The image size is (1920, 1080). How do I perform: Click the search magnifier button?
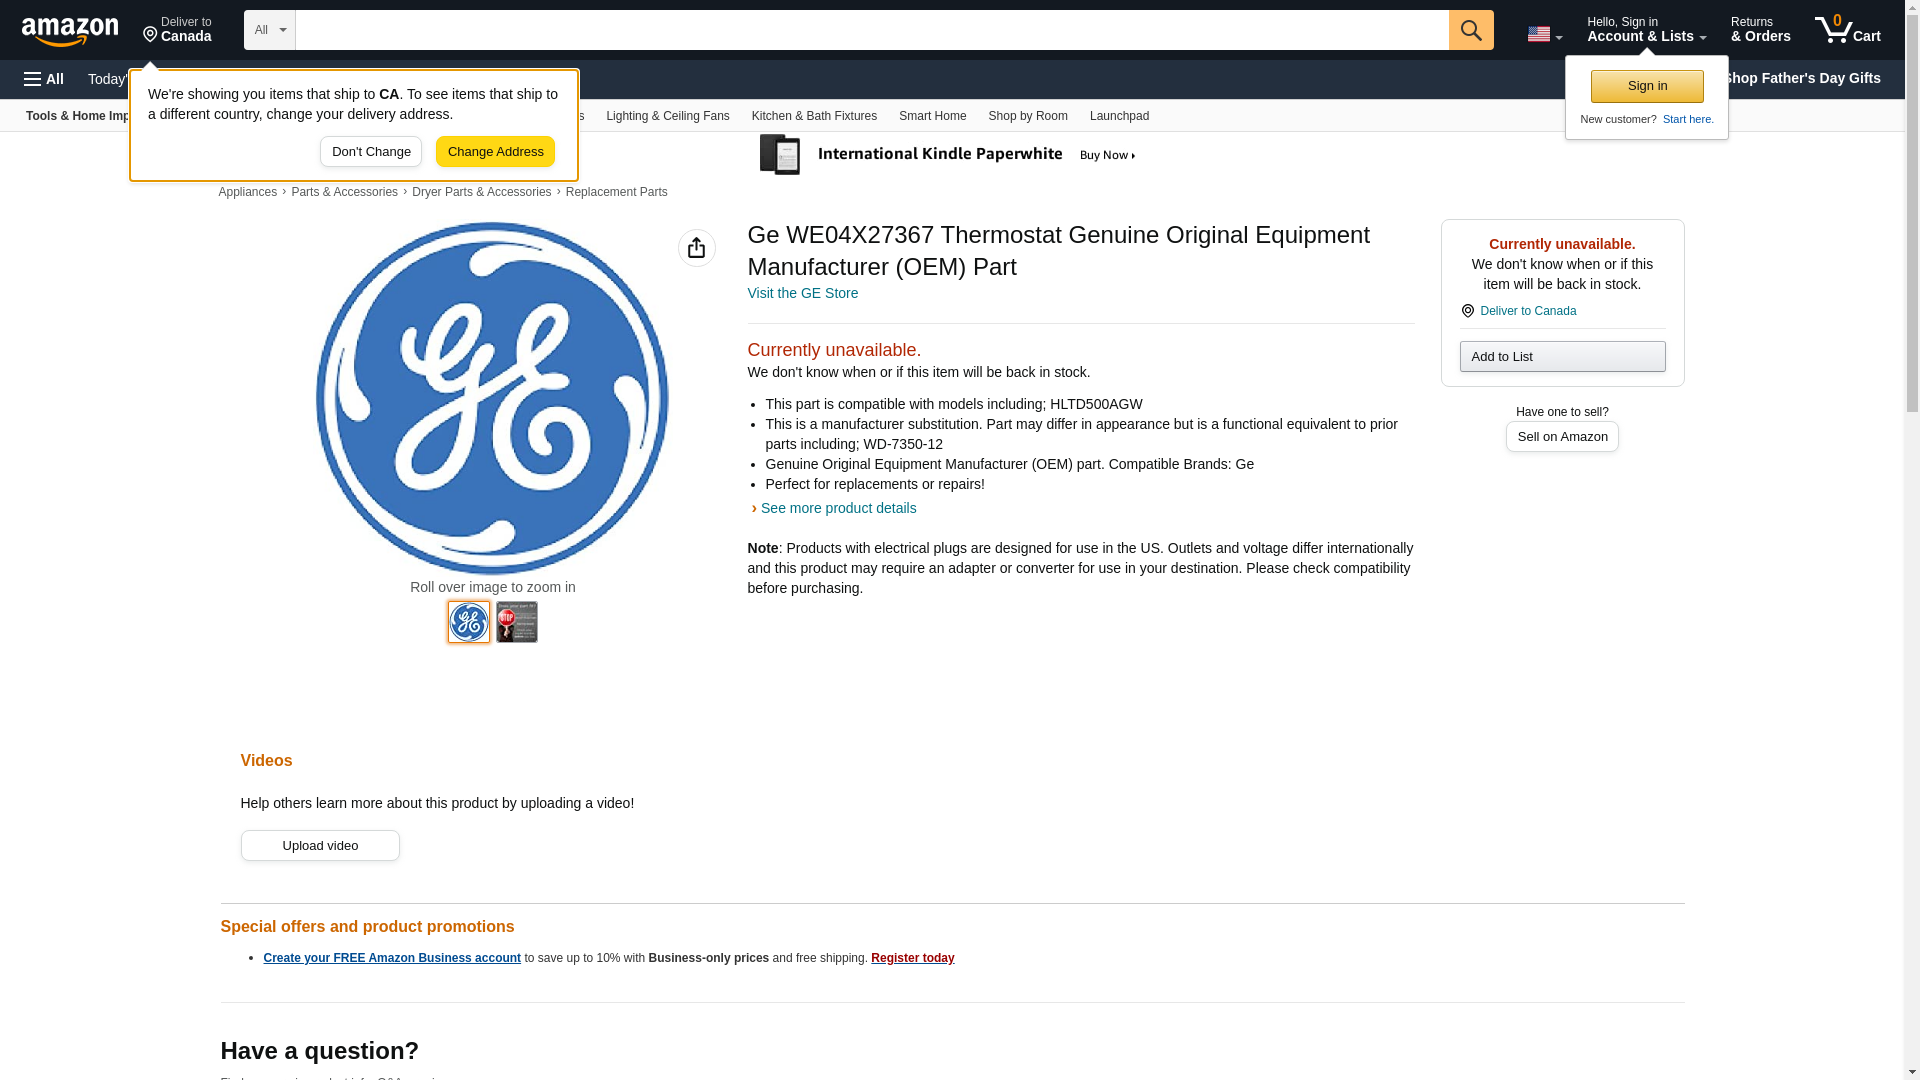(1470, 30)
